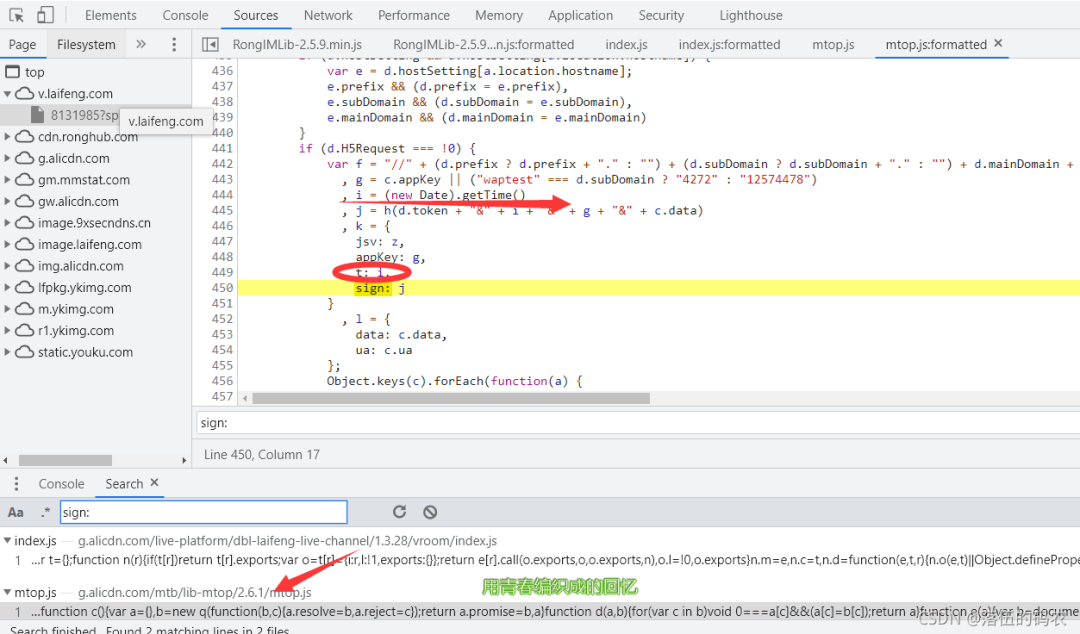The width and height of the screenshot is (1080, 634).
Task: Expand the gm.mmstat.com domain node
Action: point(8,180)
